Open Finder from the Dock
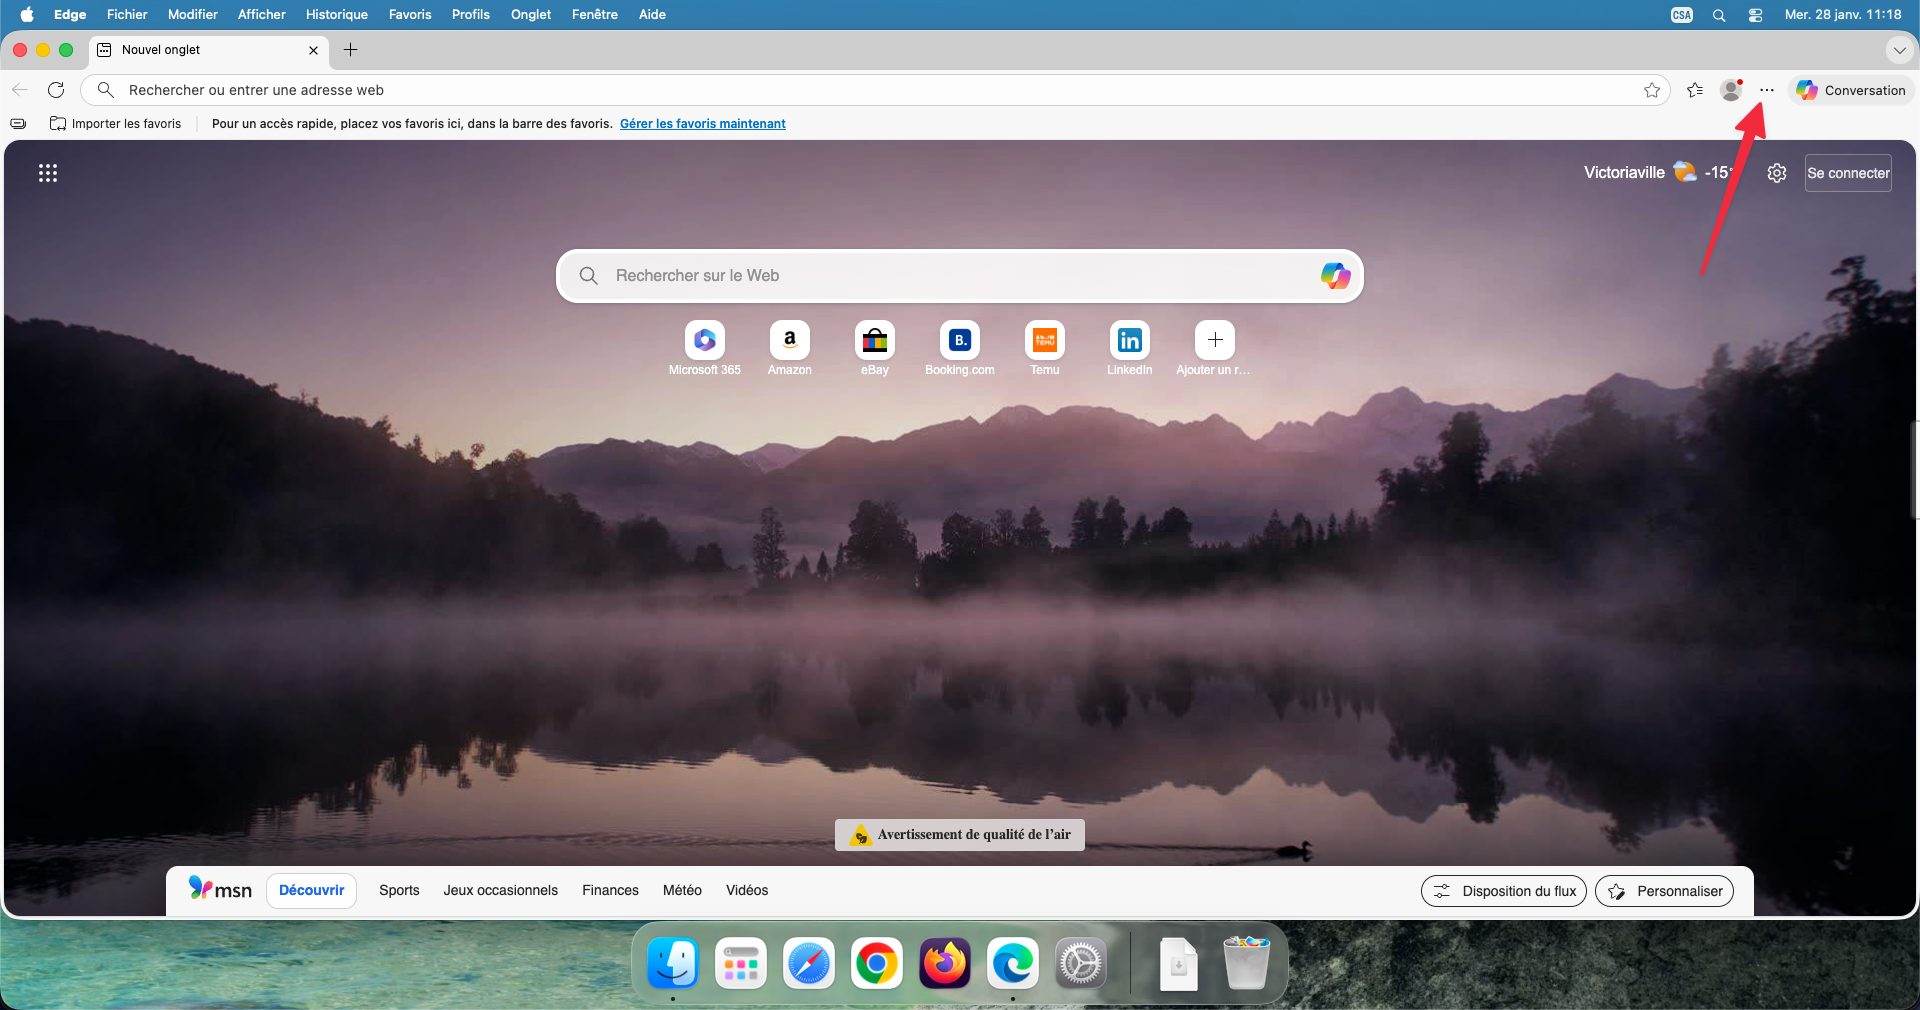 (673, 964)
